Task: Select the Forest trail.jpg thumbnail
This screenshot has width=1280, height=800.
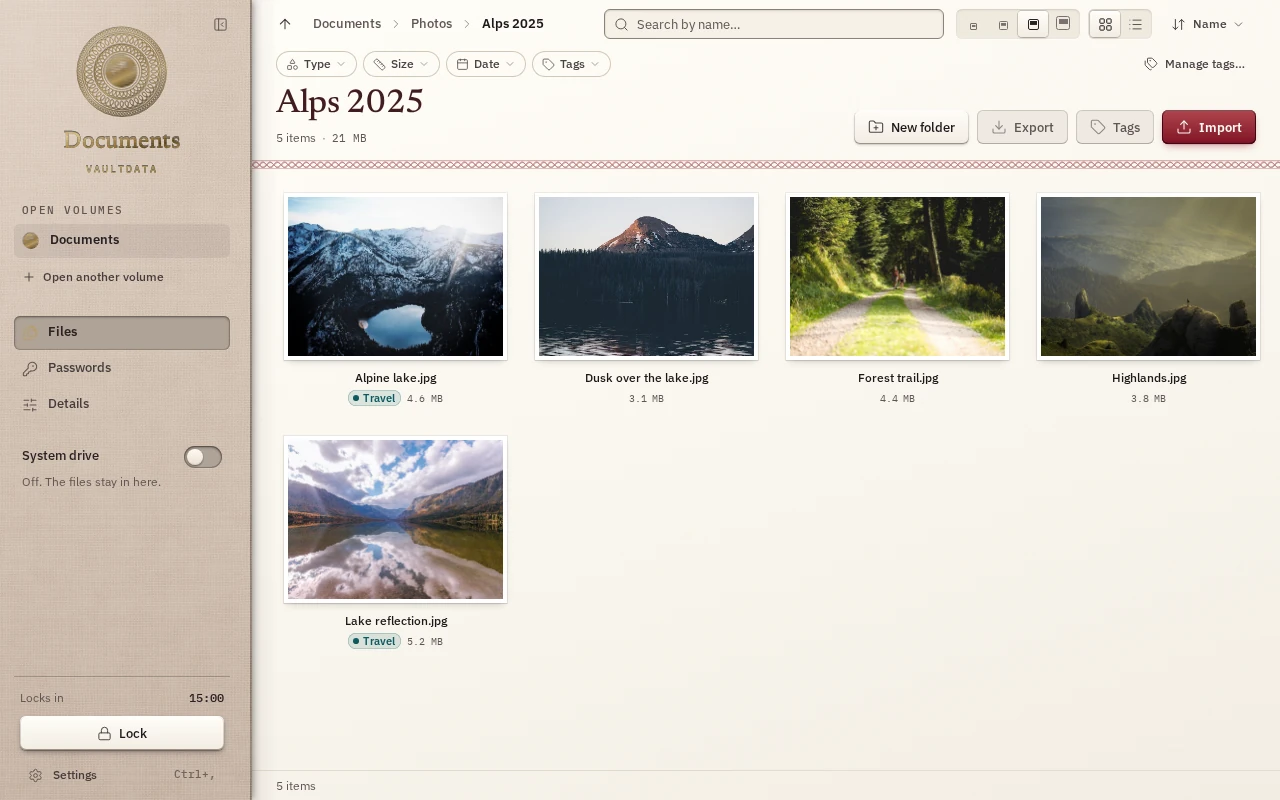Action: coord(898,276)
